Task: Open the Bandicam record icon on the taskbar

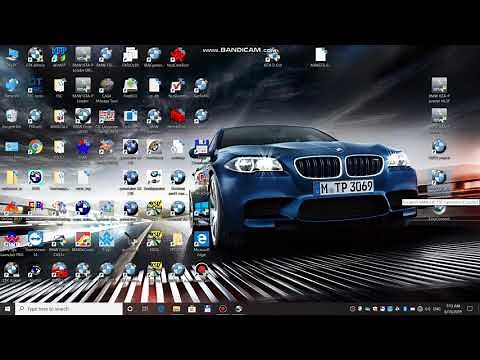Action: pos(222,309)
